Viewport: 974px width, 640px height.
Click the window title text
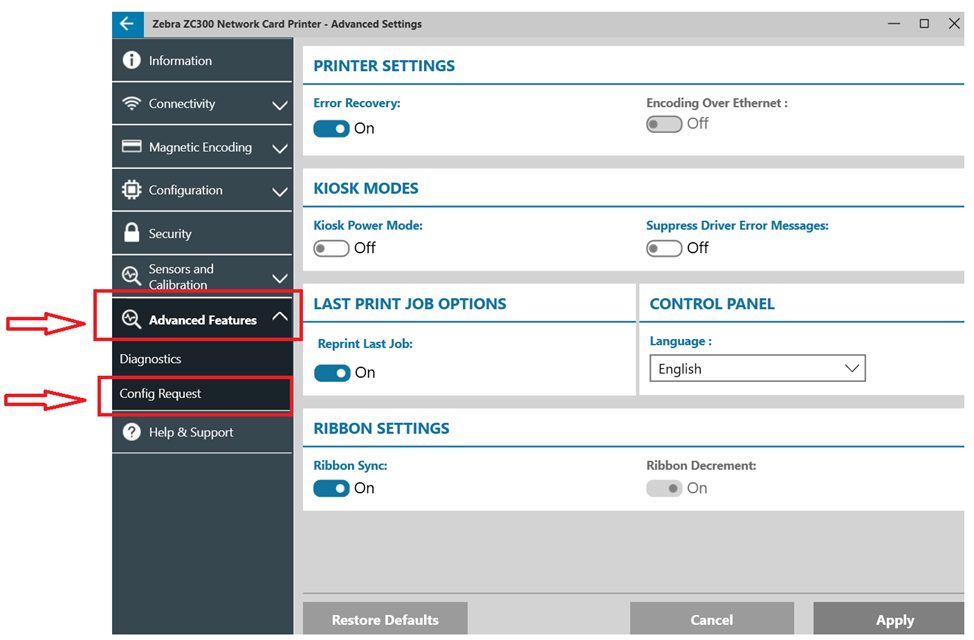287,24
